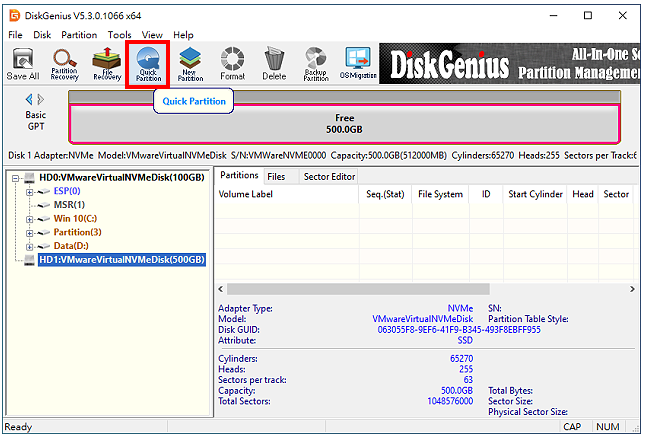Click the Attribute value SSD
This screenshot has height=439, width=645.
[465, 341]
